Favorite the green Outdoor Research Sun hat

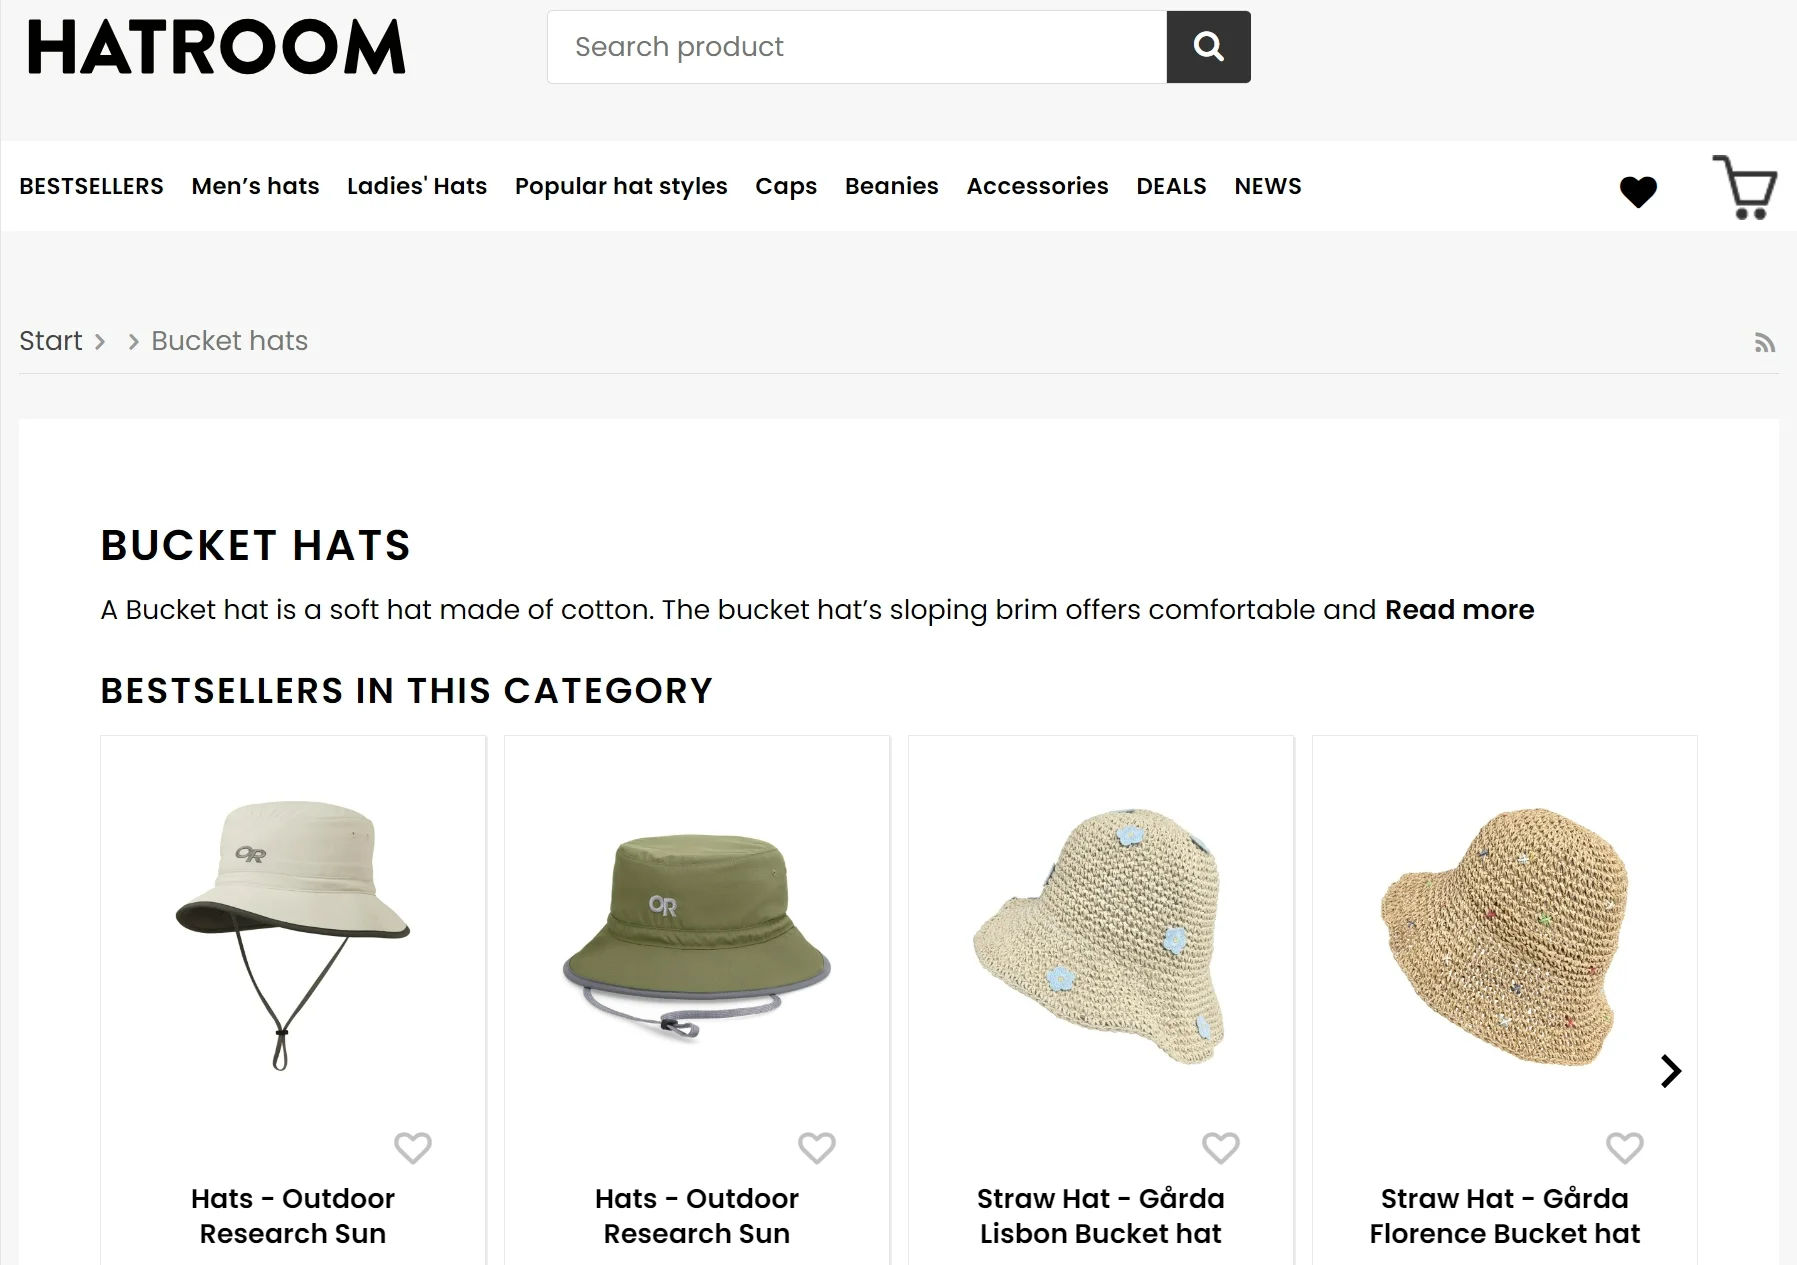(x=816, y=1147)
